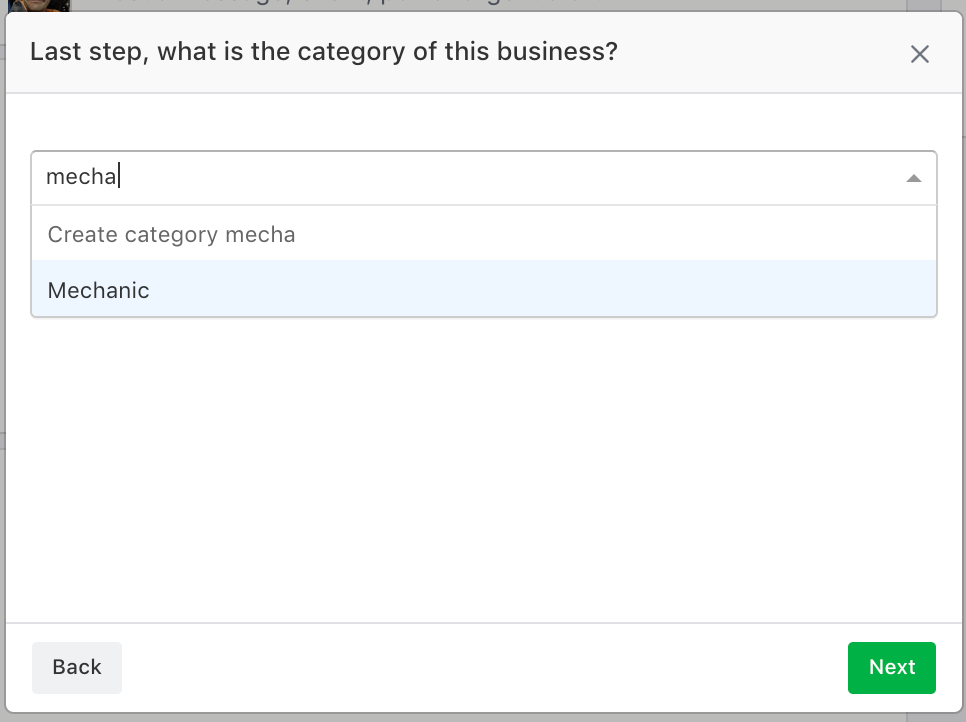Close the business category dialog
The height and width of the screenshot is (722, 966).
pyautogui.click(x=919, y=54)
